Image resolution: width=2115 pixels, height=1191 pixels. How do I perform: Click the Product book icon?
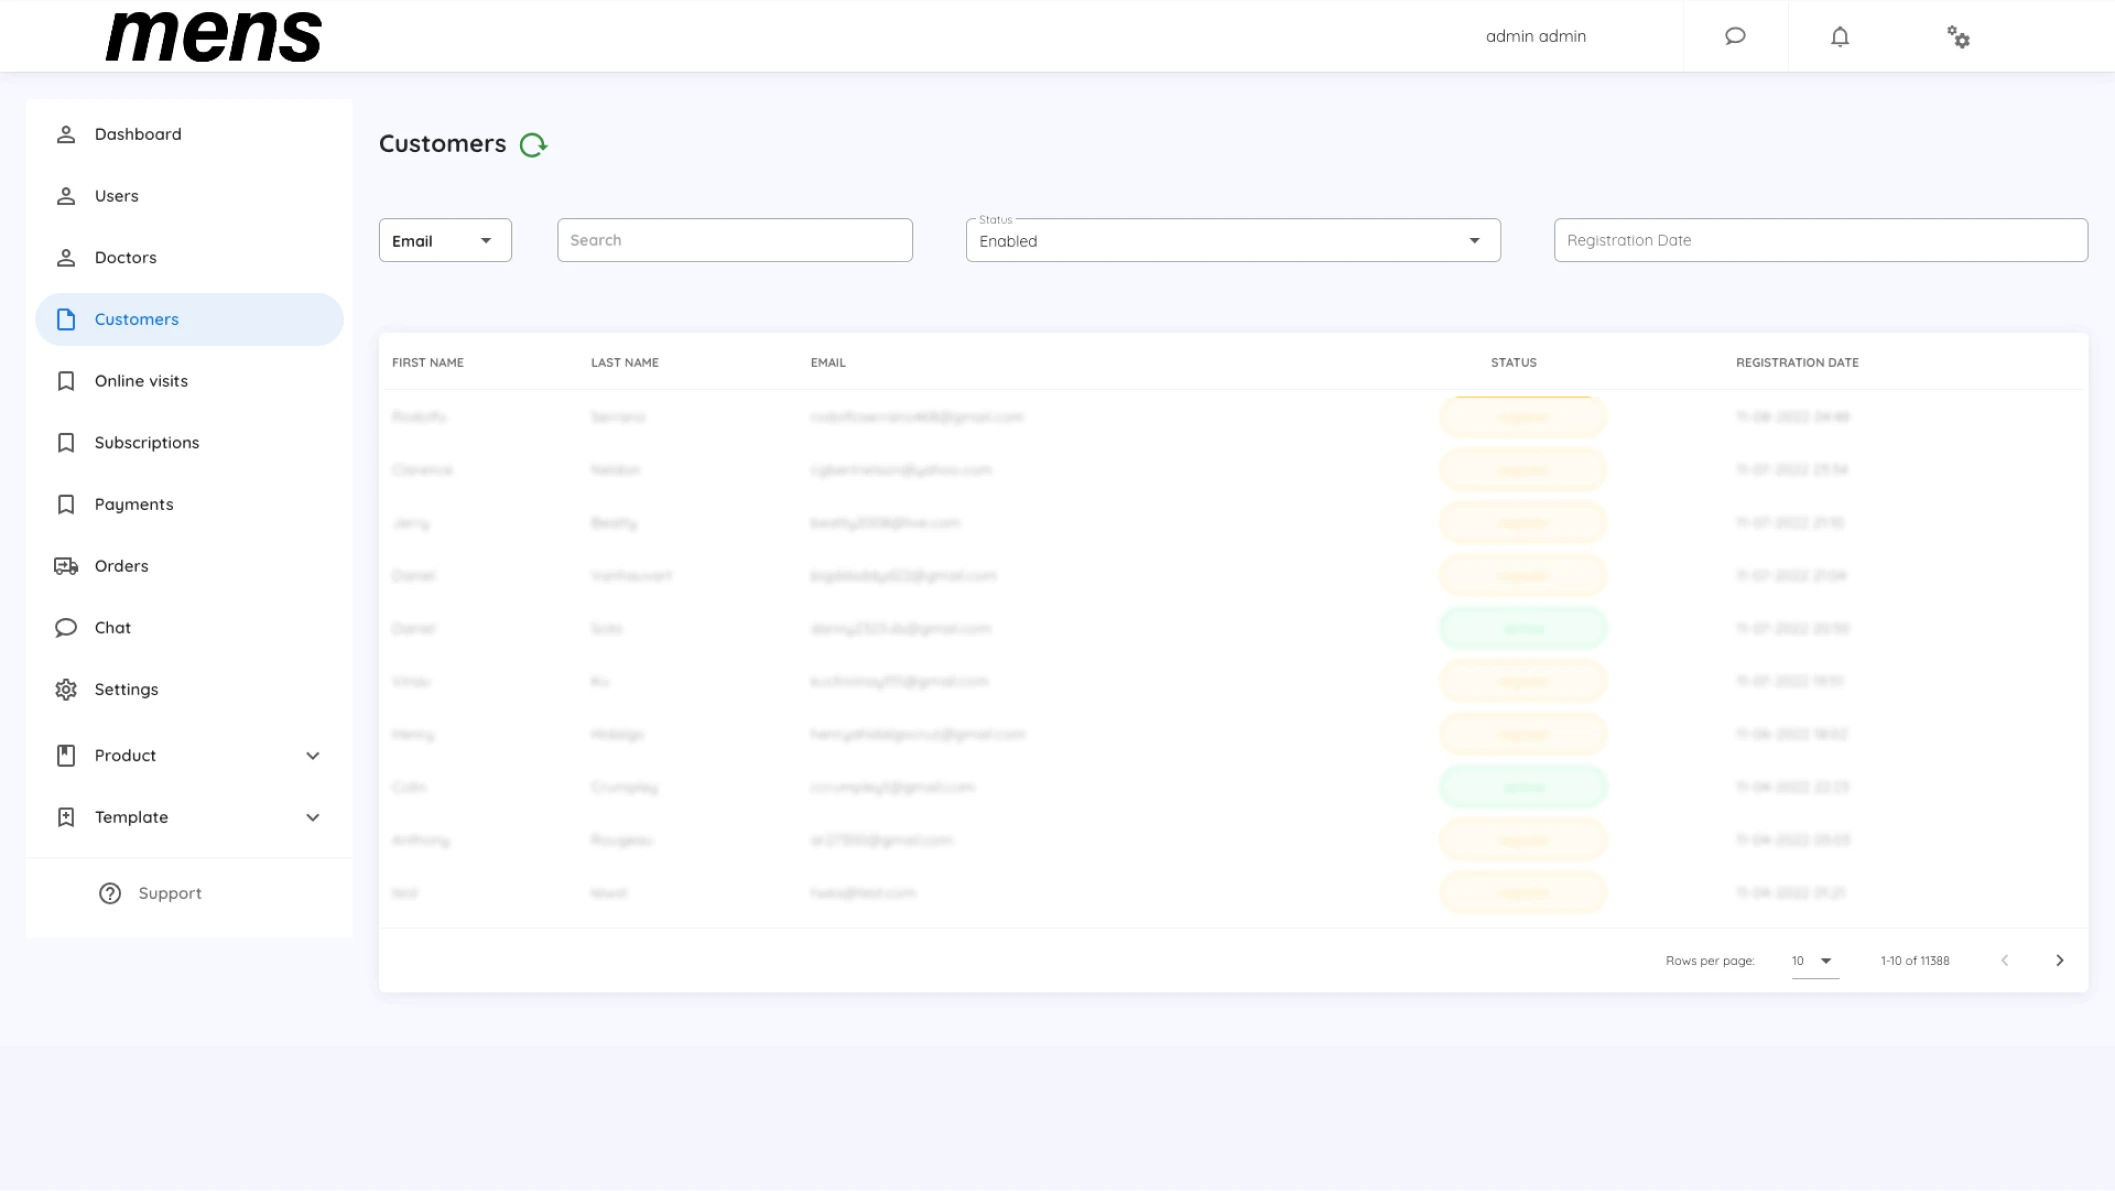click(x=66, y=756)
